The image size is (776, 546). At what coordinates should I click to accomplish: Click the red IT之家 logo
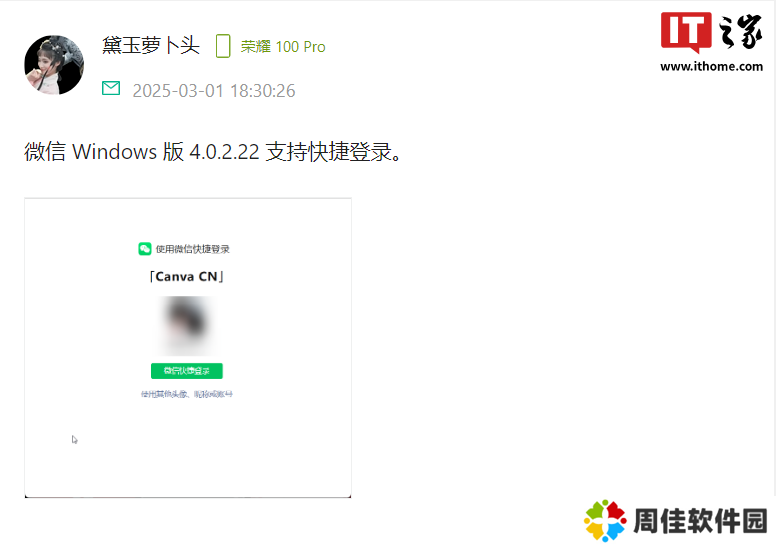pos(686,32)
